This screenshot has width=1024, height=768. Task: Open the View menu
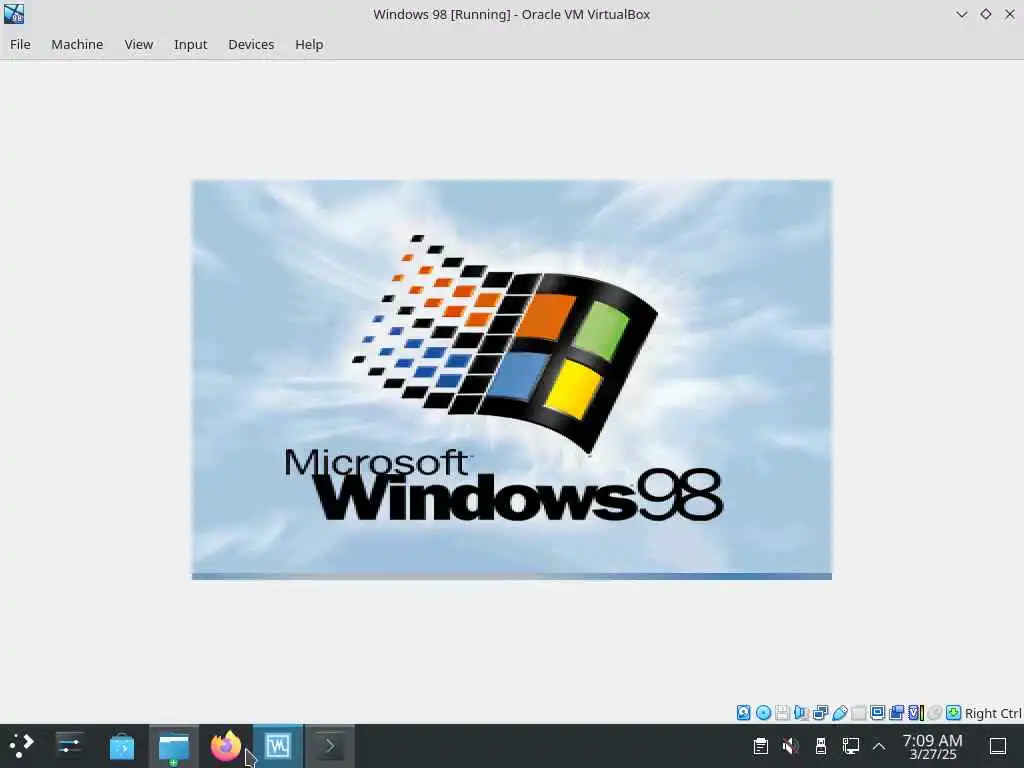tap(138, 44)
